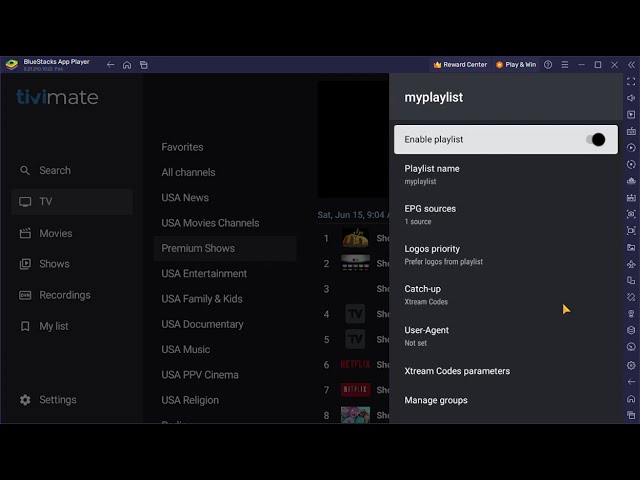Click airplane mode icon in side toolbar
This screenshot has height=480, width=640.
[x=631, y=264]
